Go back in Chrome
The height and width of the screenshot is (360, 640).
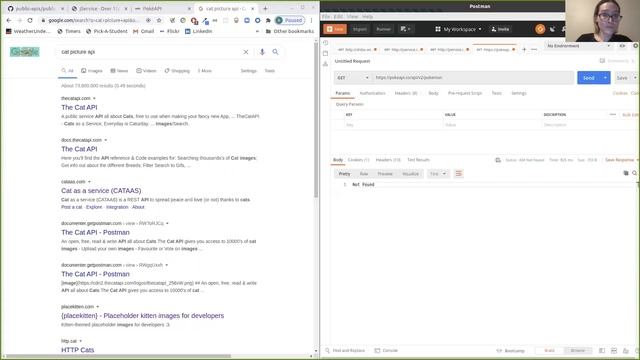tap(9, 20)
